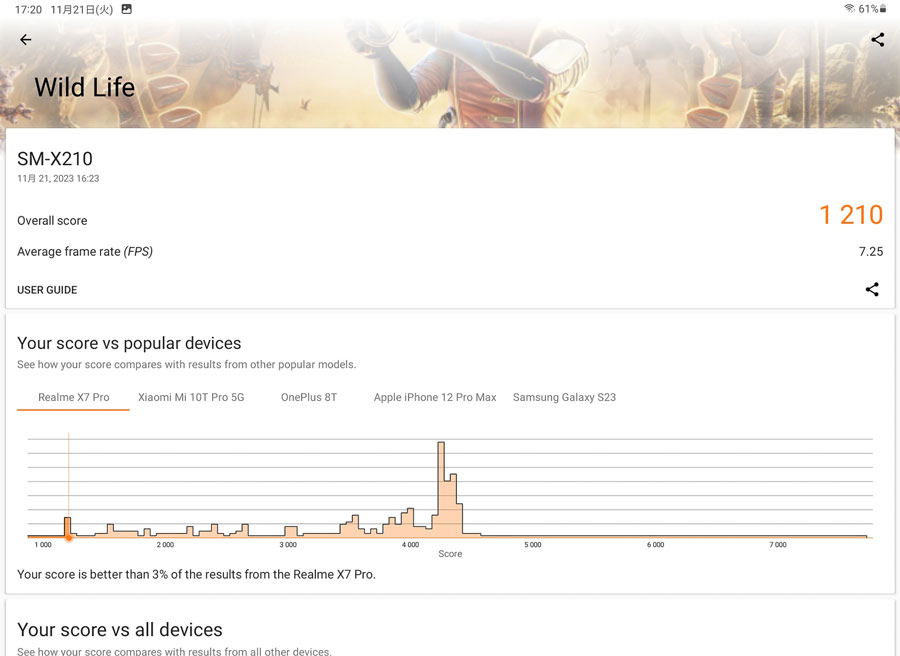Tap the Wi-Fi status icon

point(849,9)
